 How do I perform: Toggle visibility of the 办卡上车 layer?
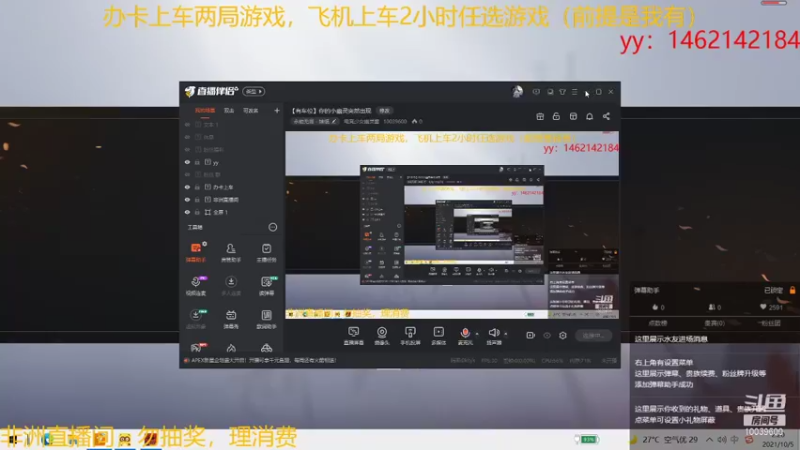point(187,187)
